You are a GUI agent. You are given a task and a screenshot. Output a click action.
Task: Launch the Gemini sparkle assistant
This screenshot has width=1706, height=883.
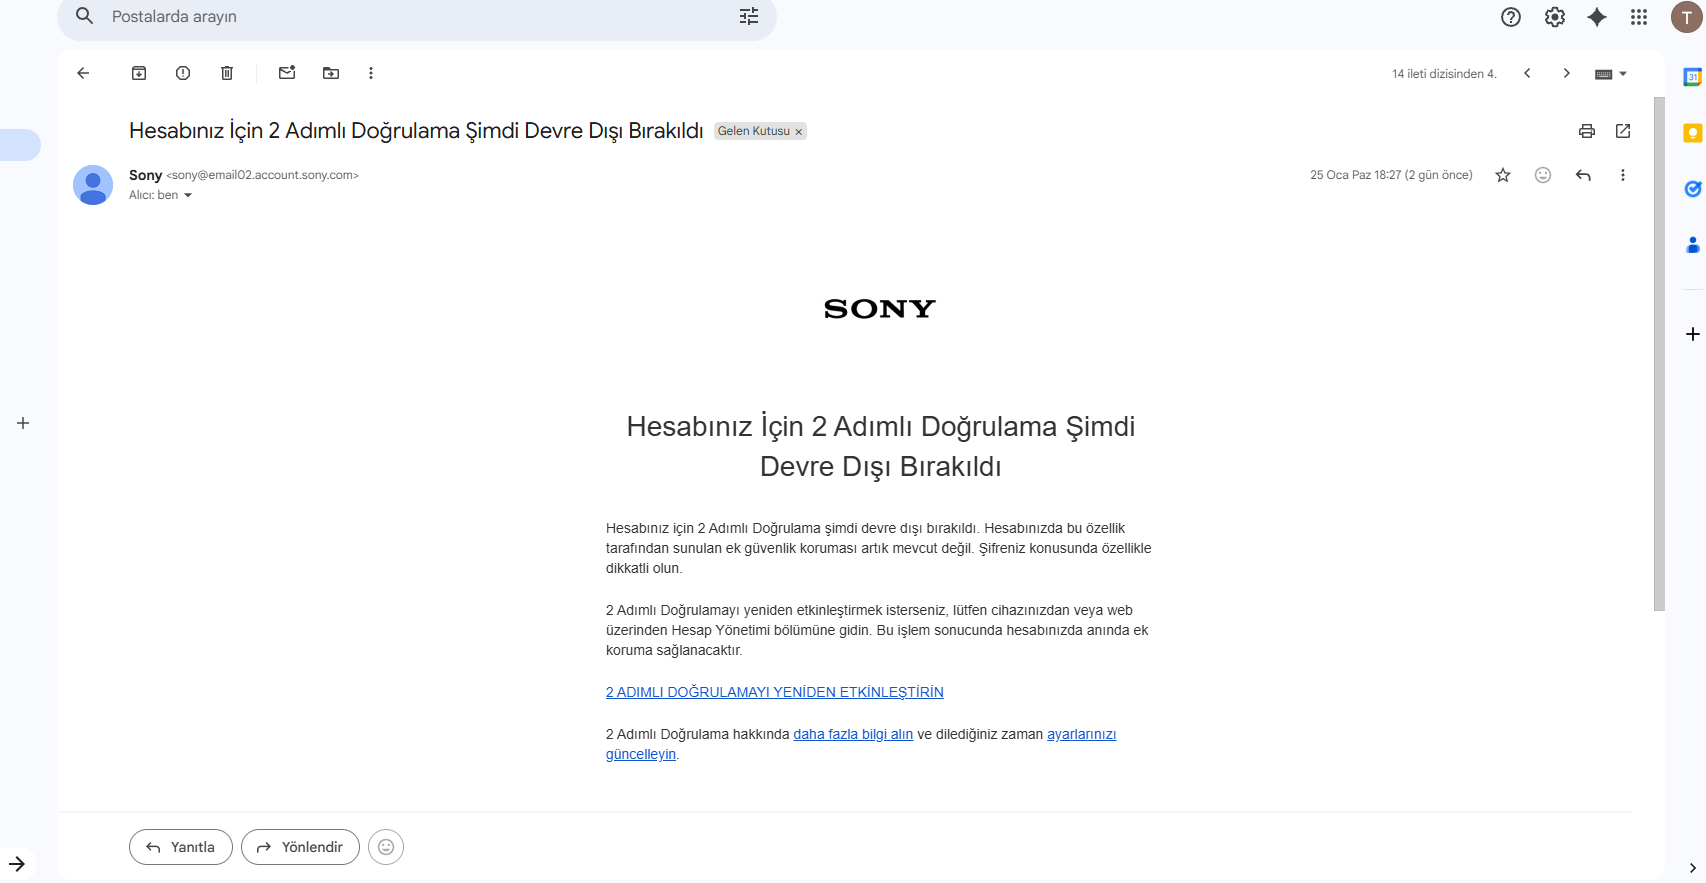point(1597,17)
